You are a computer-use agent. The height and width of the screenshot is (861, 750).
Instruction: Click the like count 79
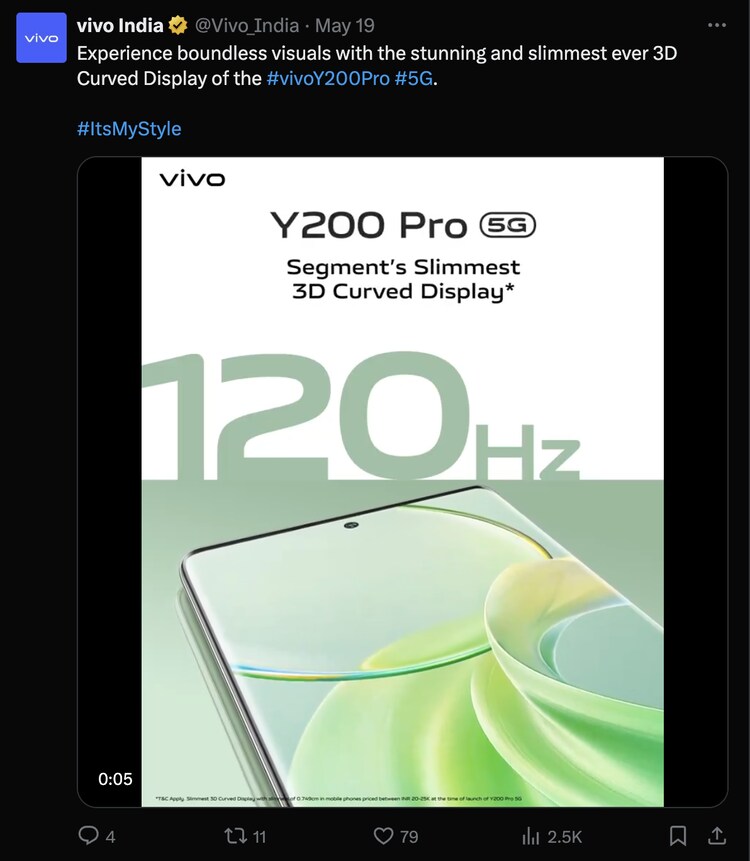[x=408, y=837]
